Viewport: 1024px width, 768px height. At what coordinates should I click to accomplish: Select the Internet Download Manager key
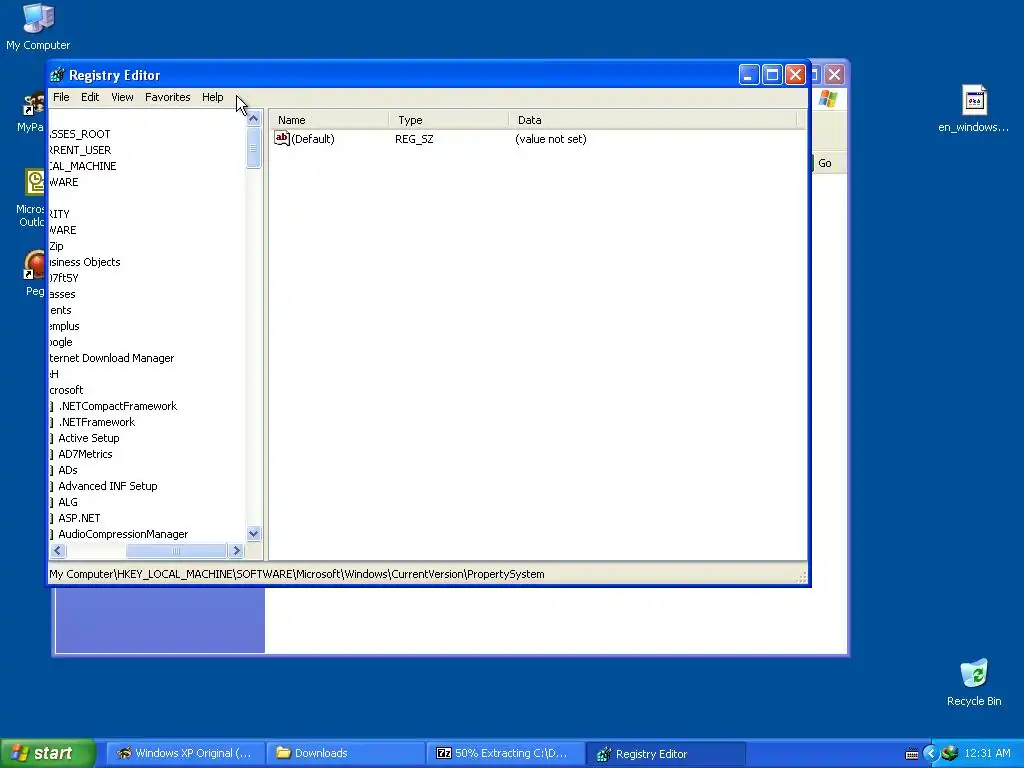[x=112, y=358]
